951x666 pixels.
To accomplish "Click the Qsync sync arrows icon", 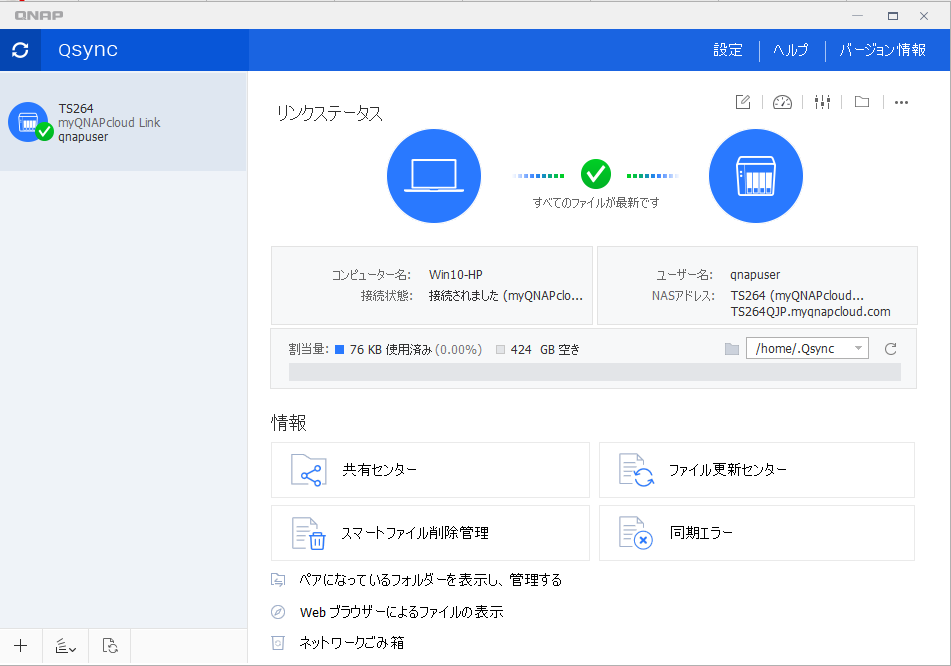I will tap(20, 50).
